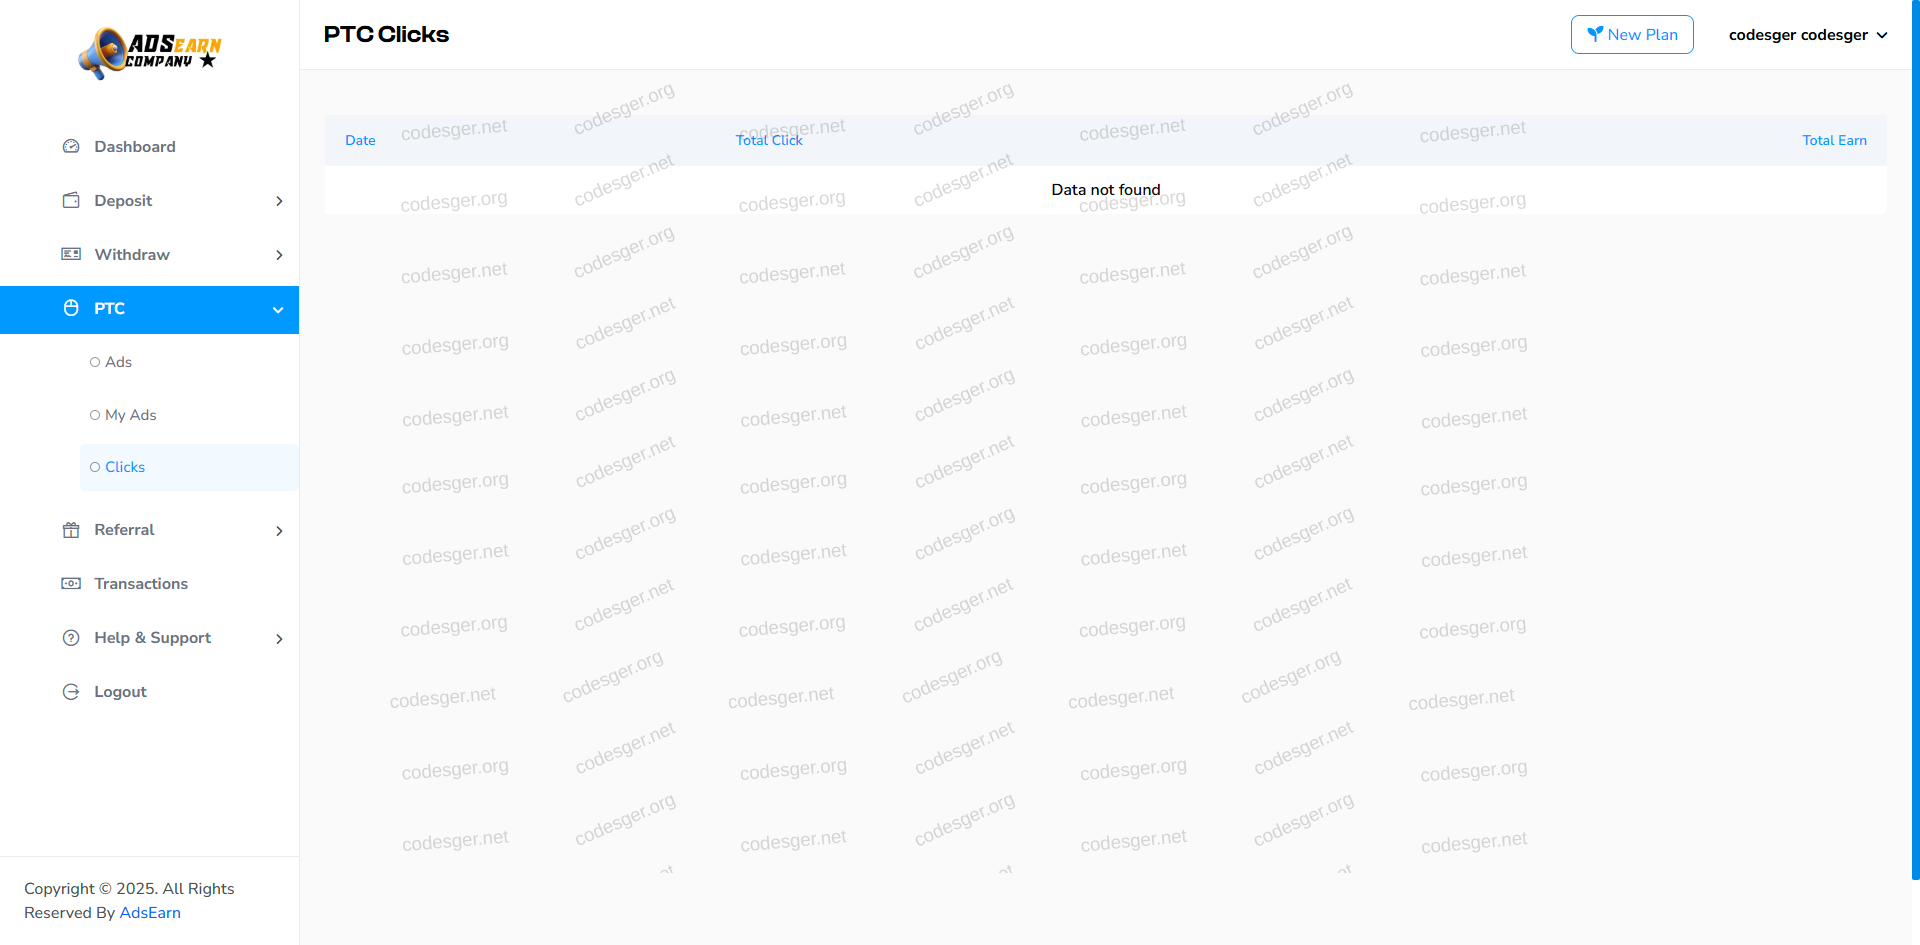The width and height of the screenshot is (1920, 945).
Task: Go to the Dashboard menu item
Action: (x=135, y=147)
